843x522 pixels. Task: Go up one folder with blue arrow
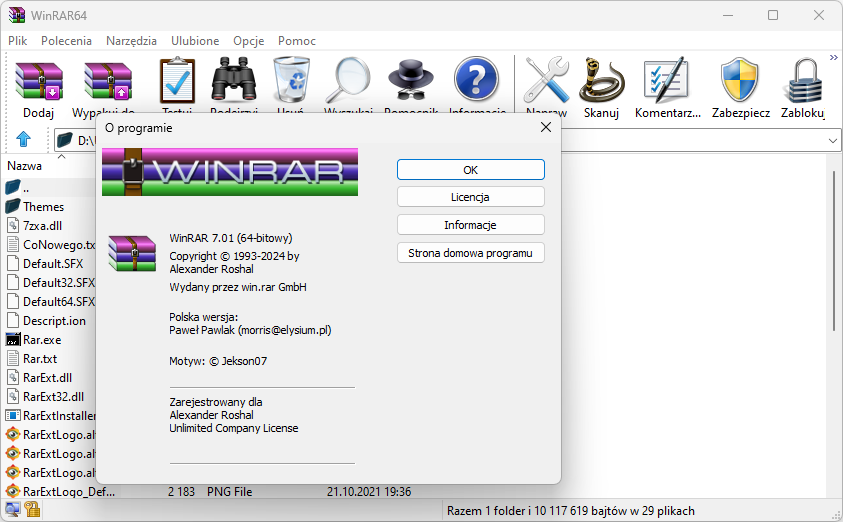pyautogui.click(x=23, y=139)
